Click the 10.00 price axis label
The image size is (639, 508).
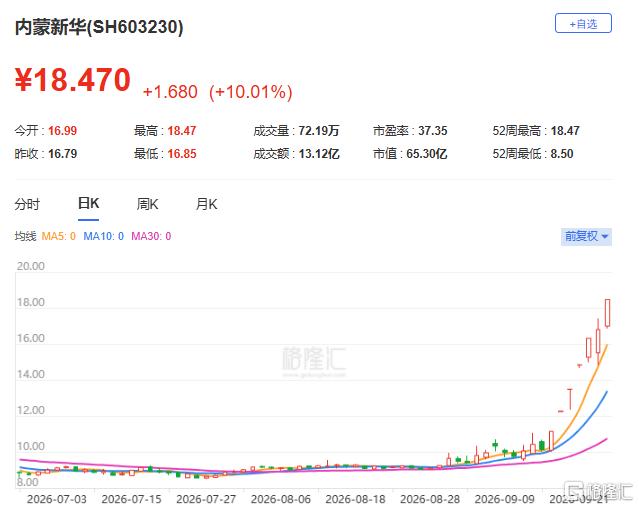click(31, 446)
